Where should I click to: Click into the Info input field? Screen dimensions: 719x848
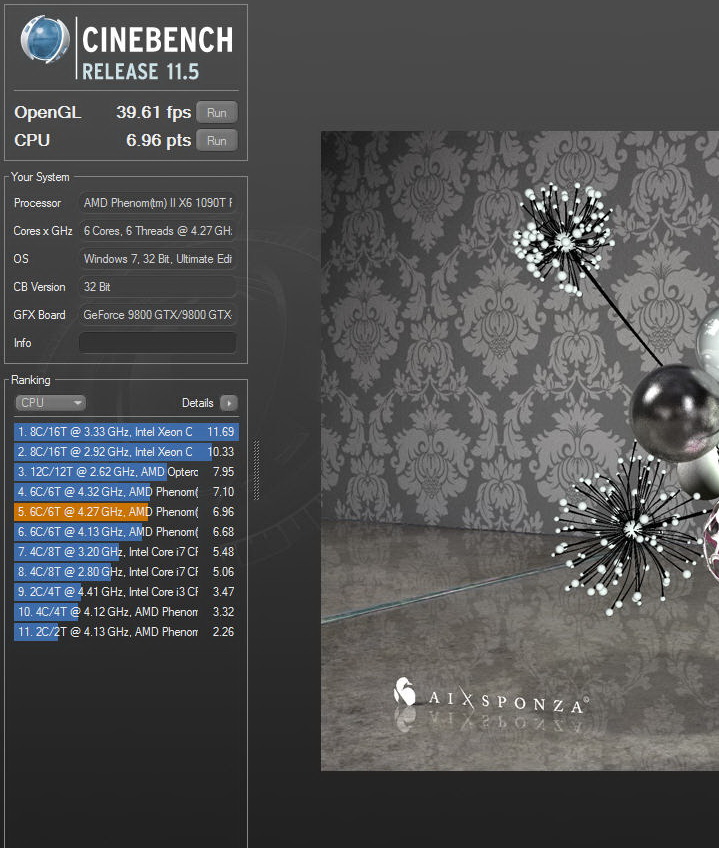pos(157,342)
